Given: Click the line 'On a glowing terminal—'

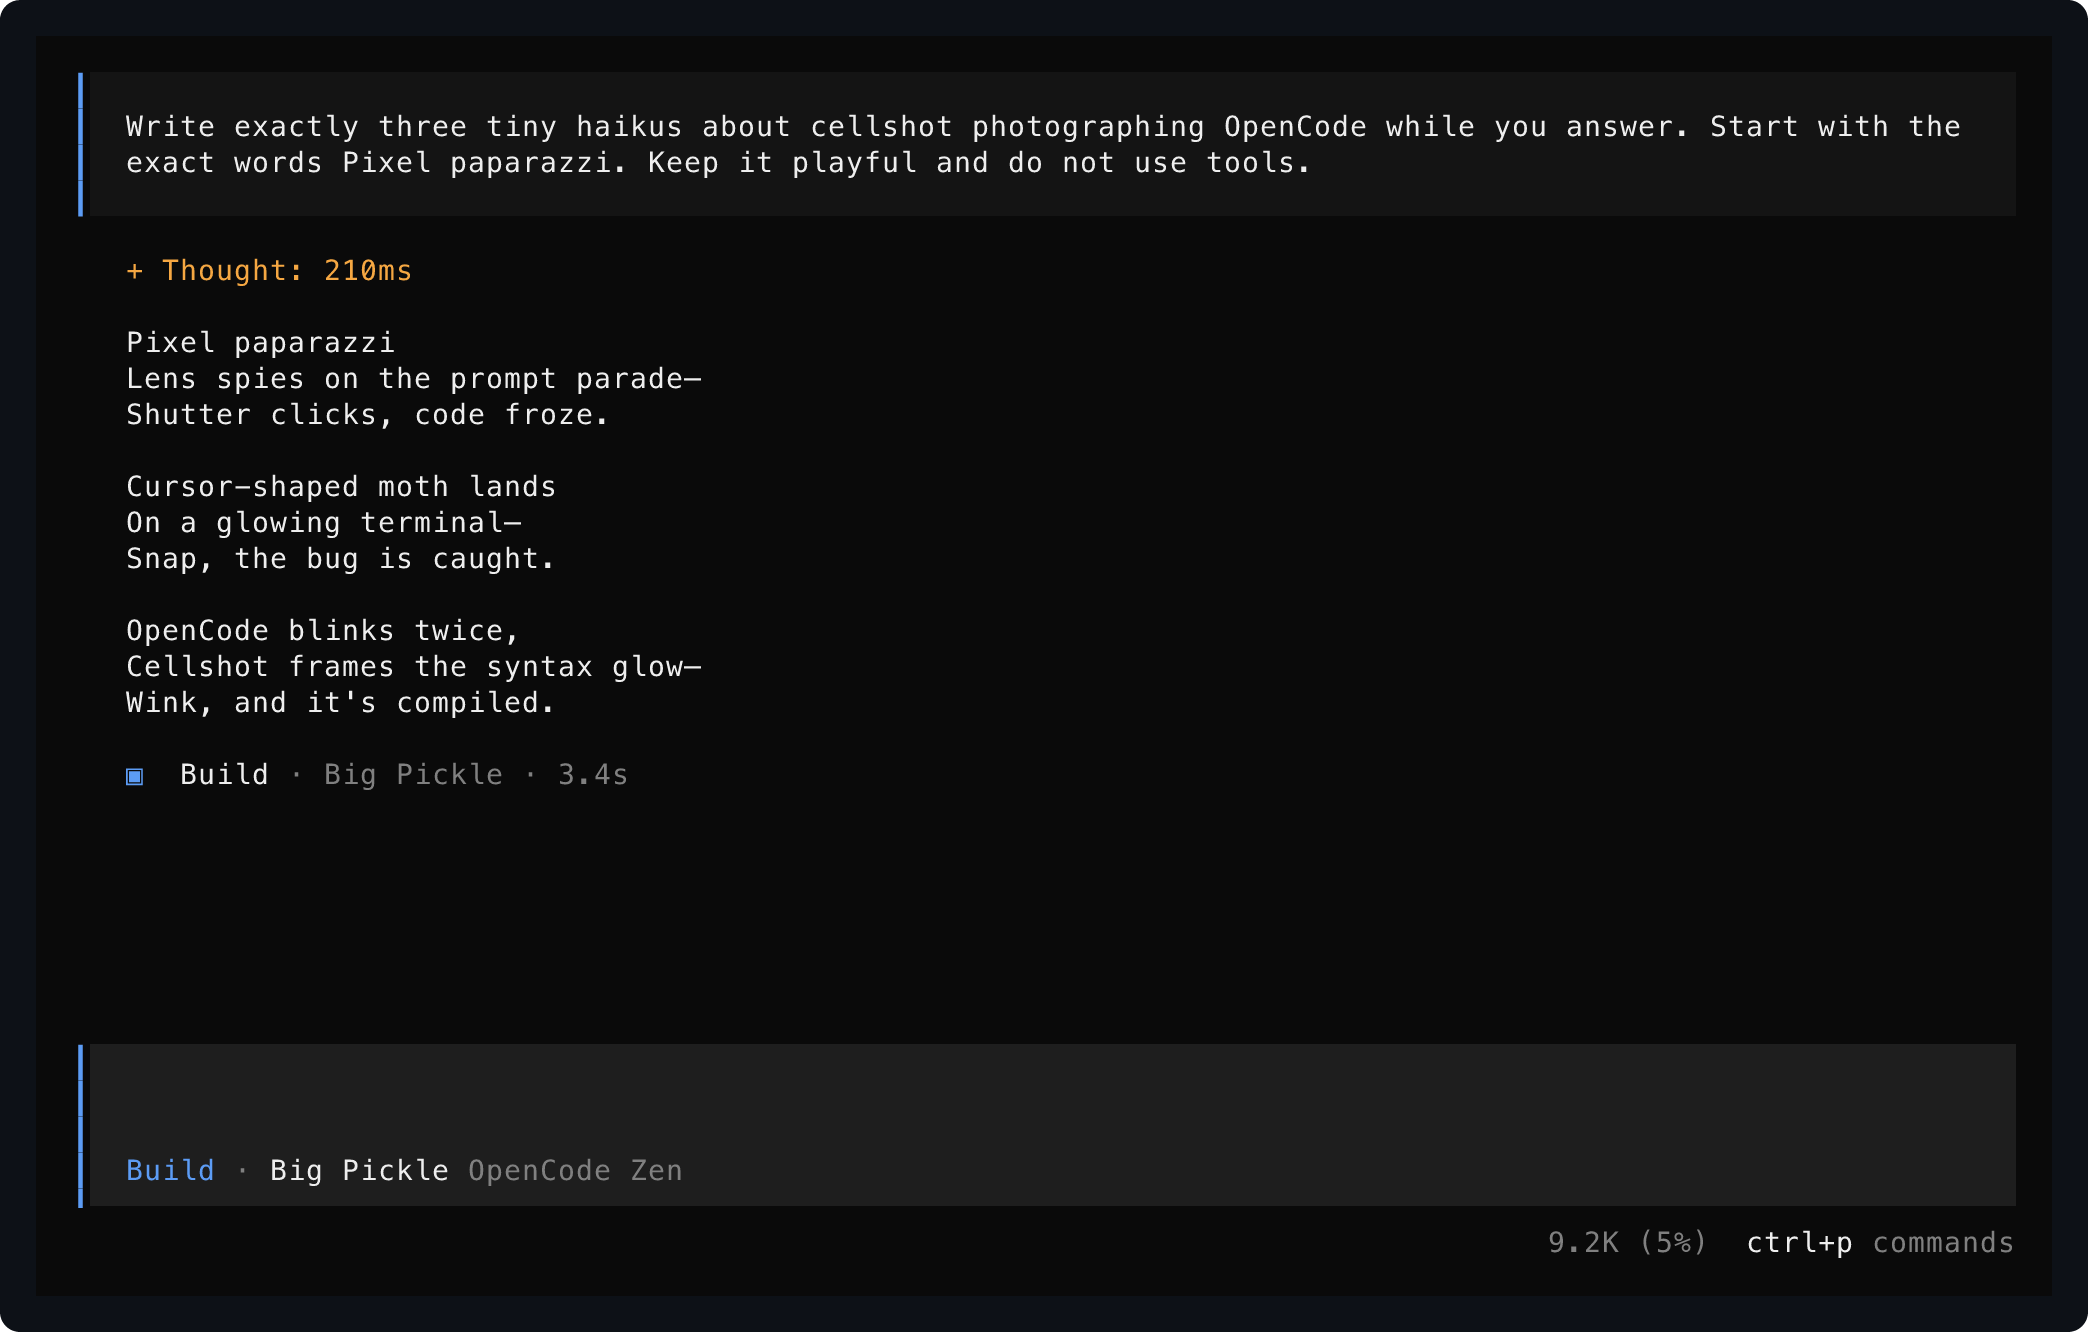Looking at the screenshot, I should [323, 523].
